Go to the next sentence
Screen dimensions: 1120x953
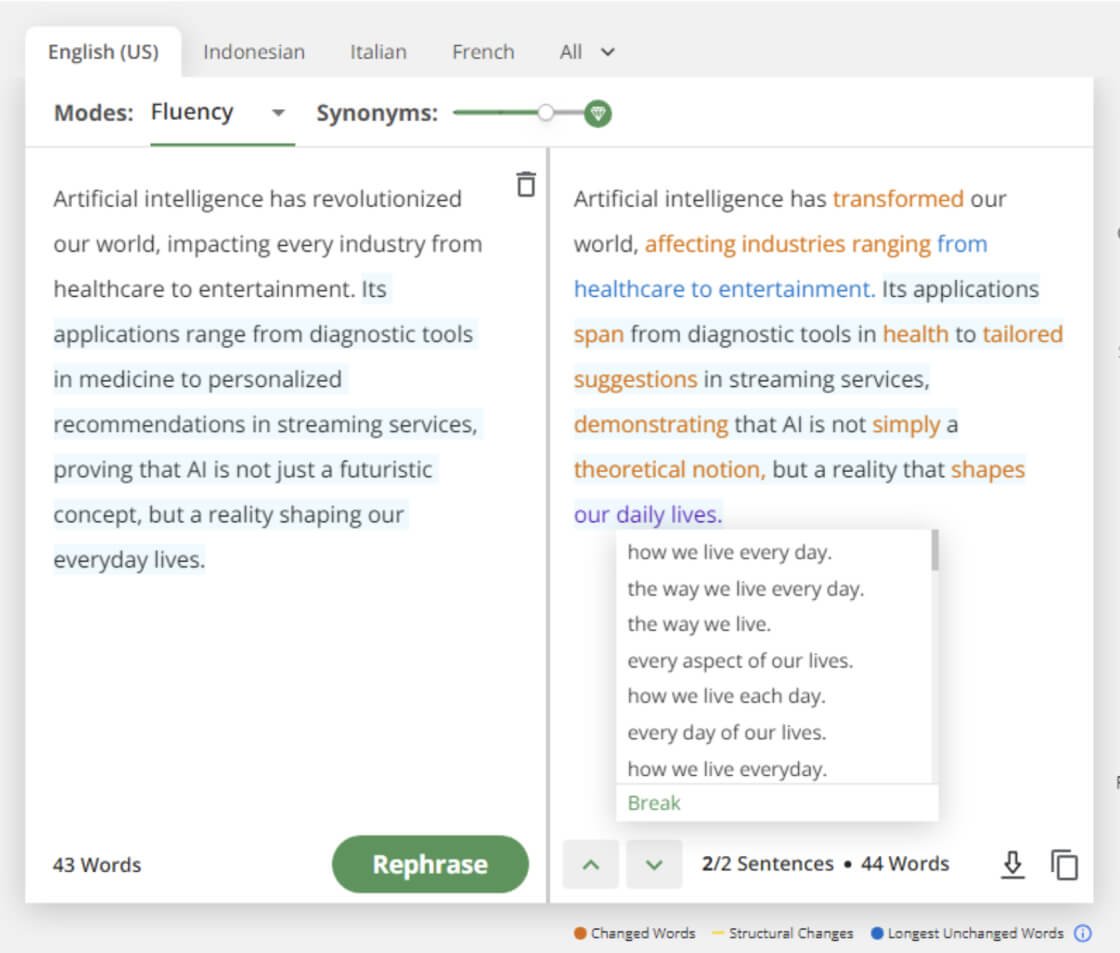(653, 863)
